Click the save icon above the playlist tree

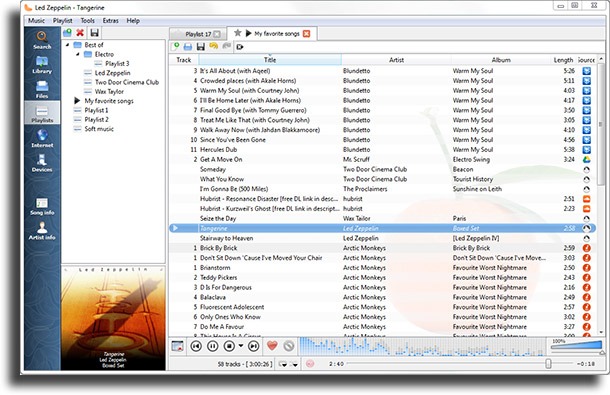coord(94,33)
